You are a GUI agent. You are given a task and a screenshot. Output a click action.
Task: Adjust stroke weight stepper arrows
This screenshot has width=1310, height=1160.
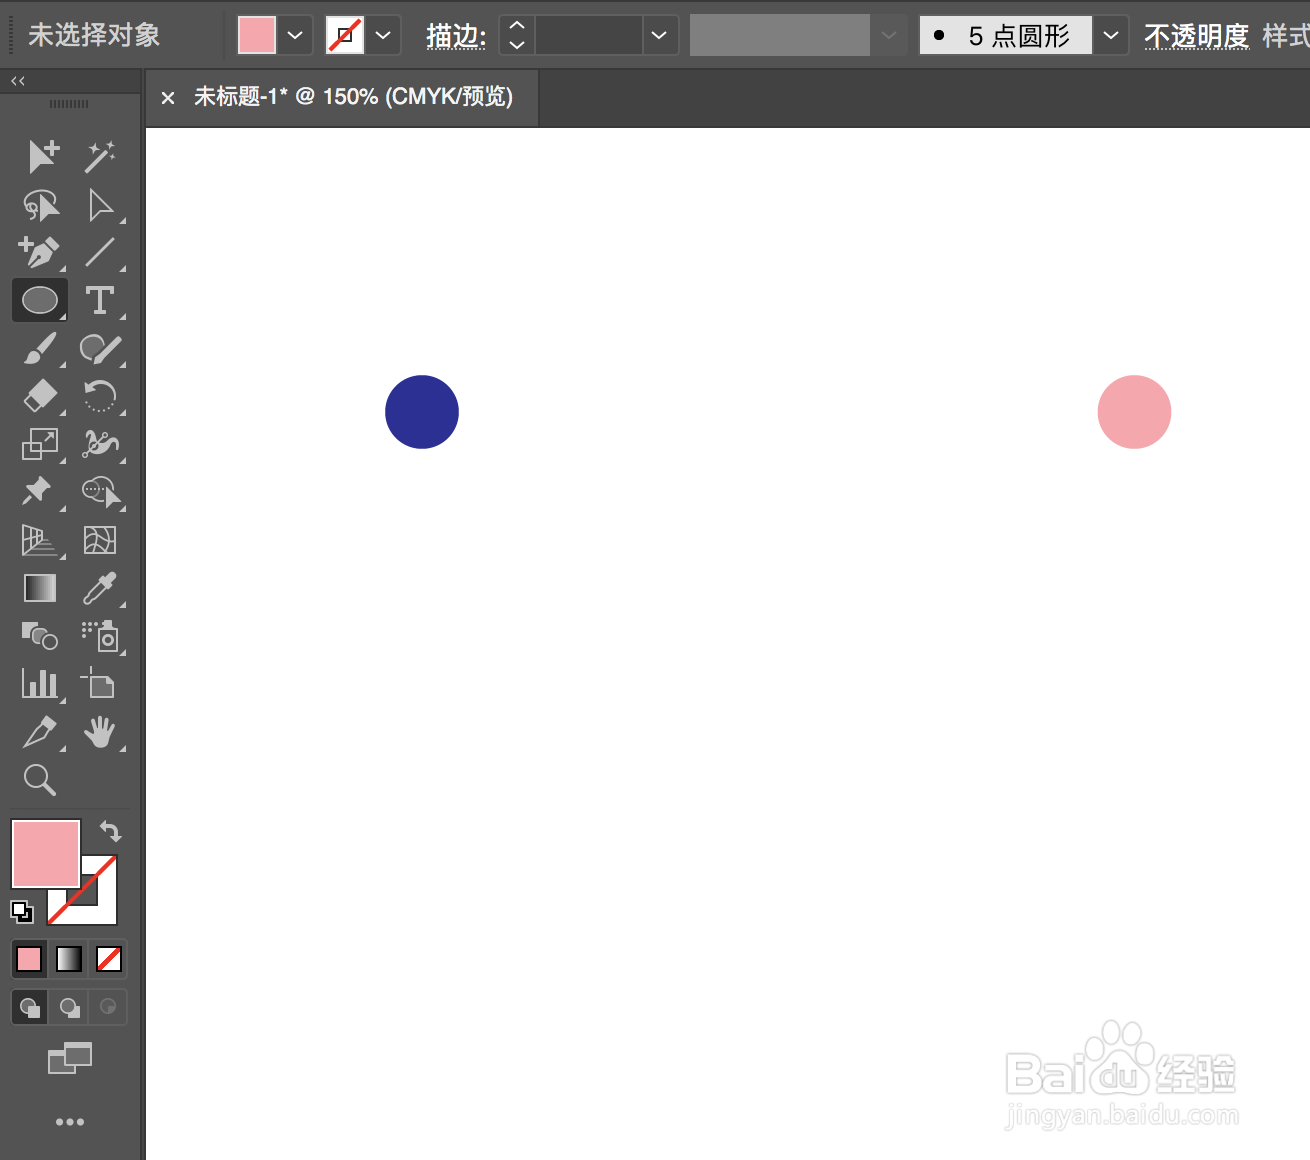click(x=517, y=35)
